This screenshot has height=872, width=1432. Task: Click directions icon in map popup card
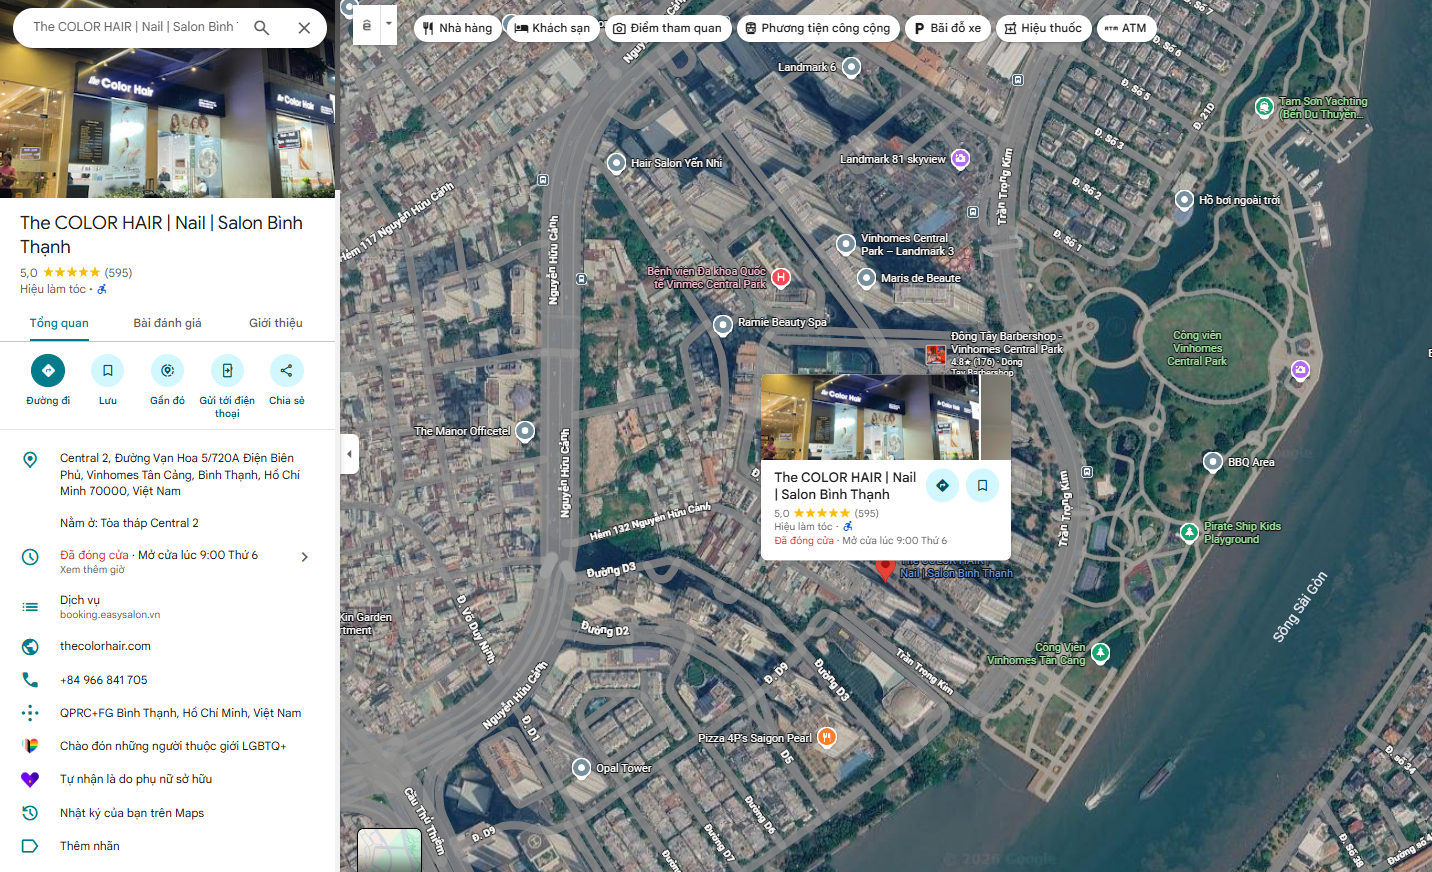coord(942,486)
